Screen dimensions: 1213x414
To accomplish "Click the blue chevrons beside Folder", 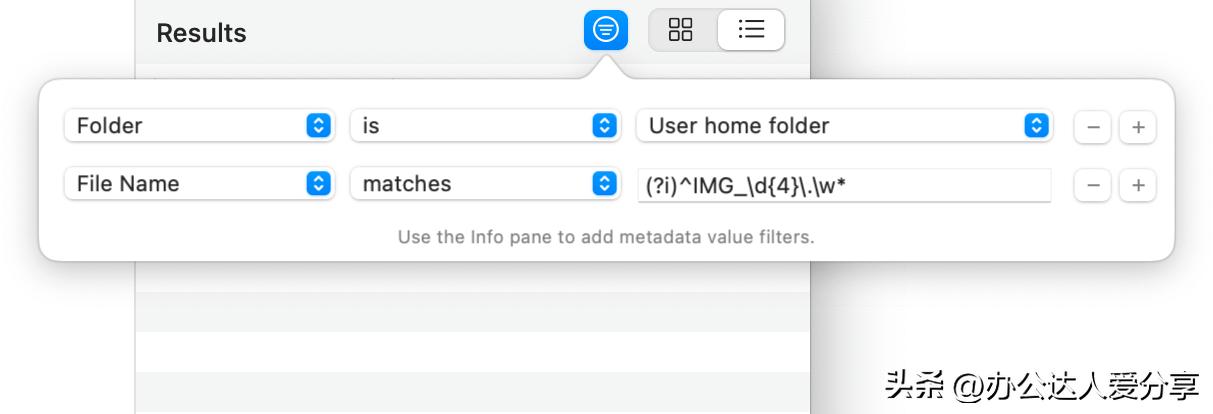I will tap(318, 126).
